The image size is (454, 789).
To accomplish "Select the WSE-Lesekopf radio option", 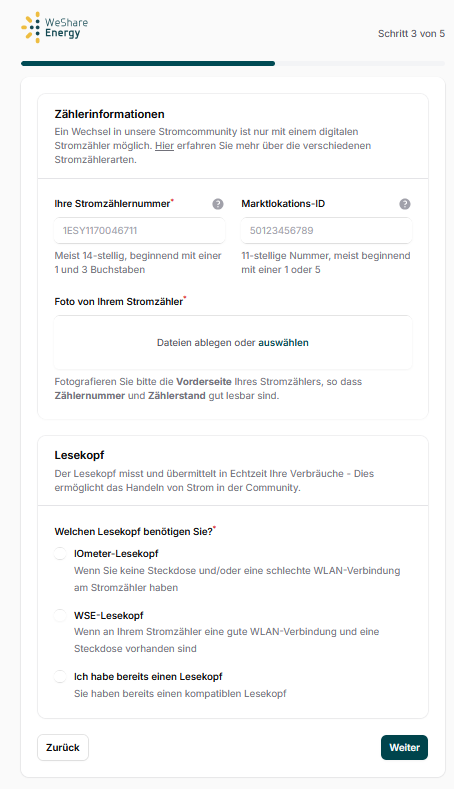I will point(60,615).
